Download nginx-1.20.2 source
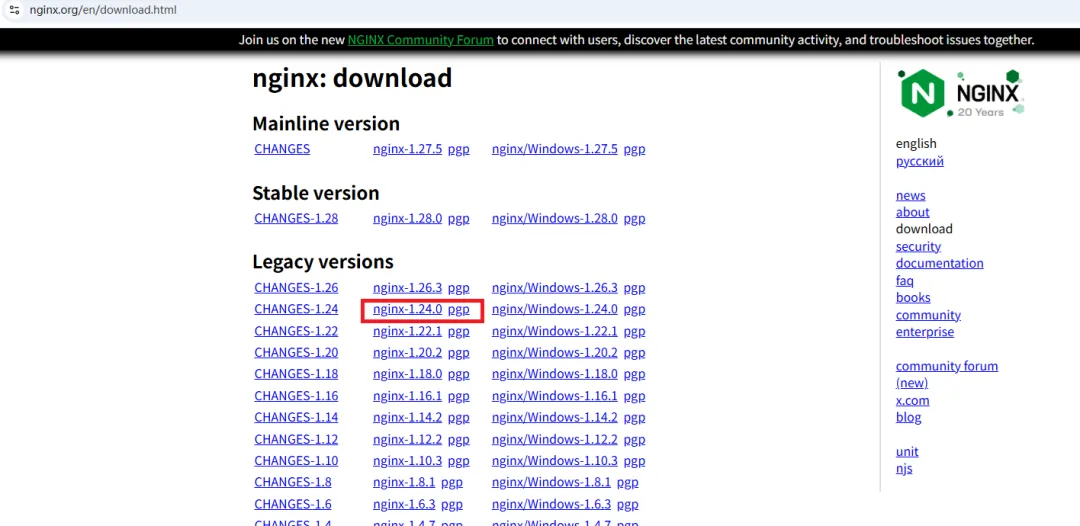 pyautogui.click(x=407, y=353)
